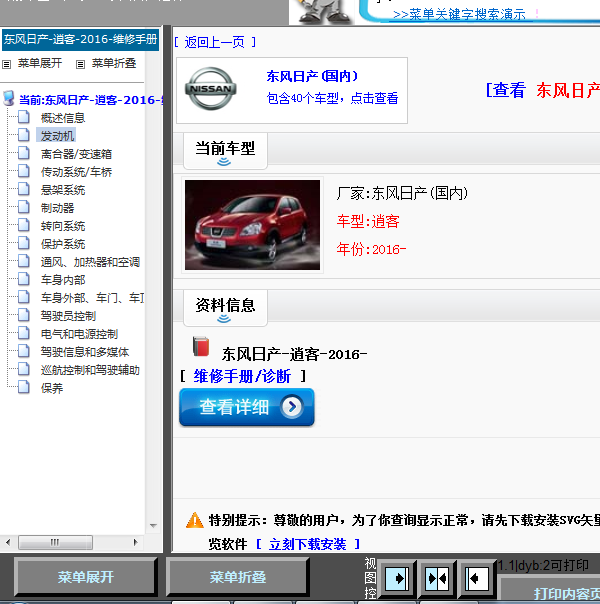Click top 菜单展开 text in sidebar
This screenshot has width=600, height=604.
pos(40,63)
